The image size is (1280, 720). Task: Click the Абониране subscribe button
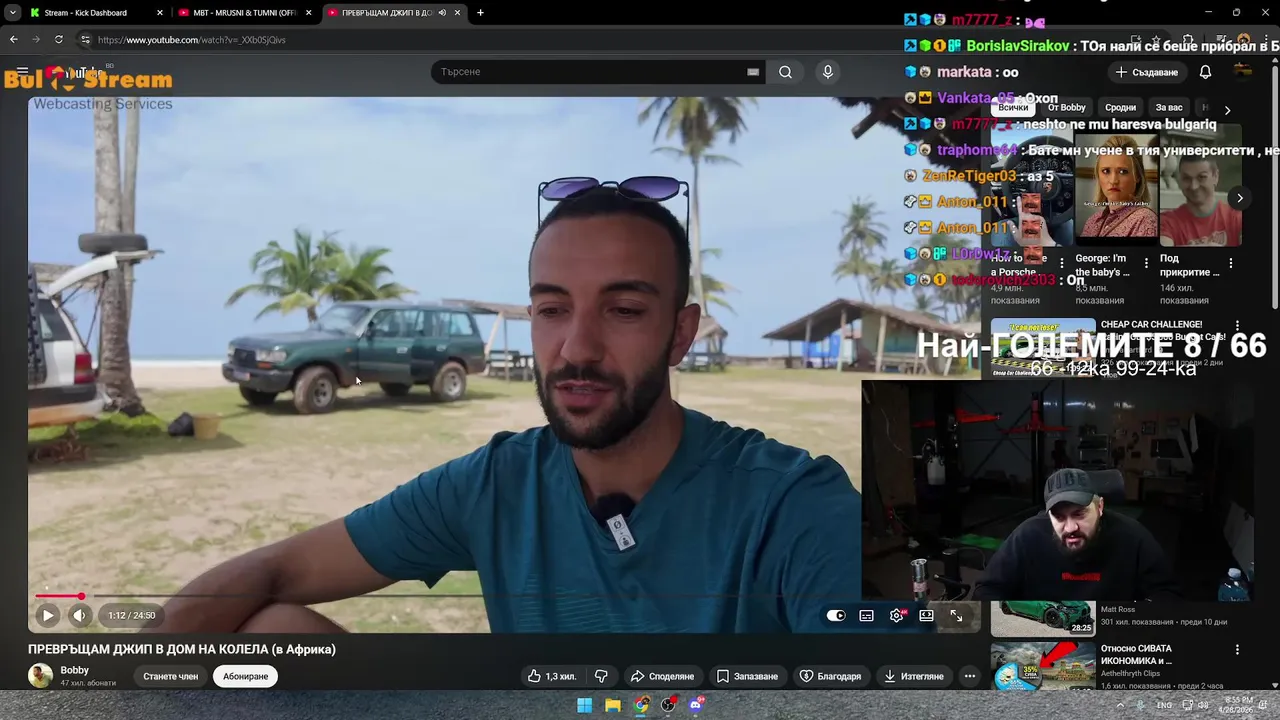click(246, 677)
